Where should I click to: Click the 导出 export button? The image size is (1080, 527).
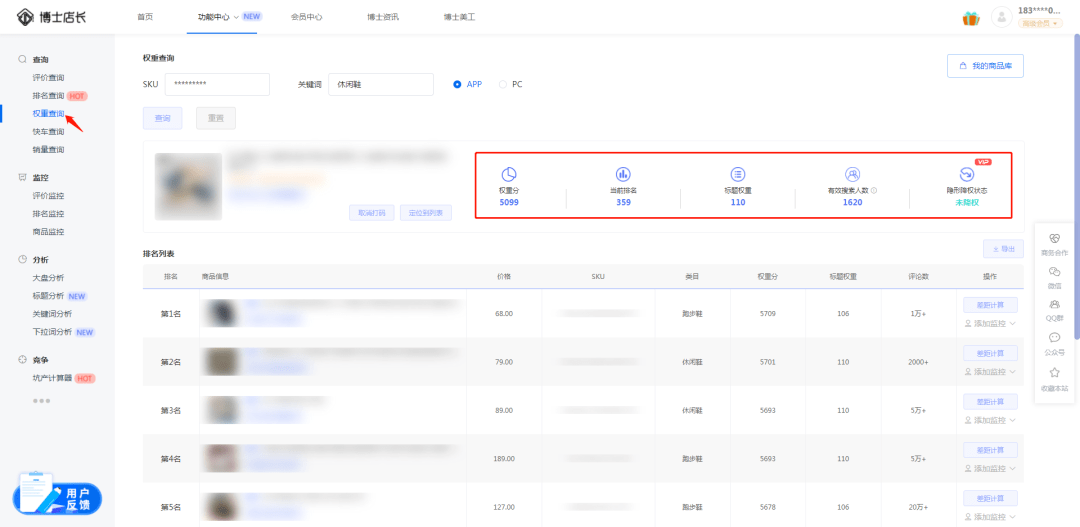click(x=1004, y=249)
